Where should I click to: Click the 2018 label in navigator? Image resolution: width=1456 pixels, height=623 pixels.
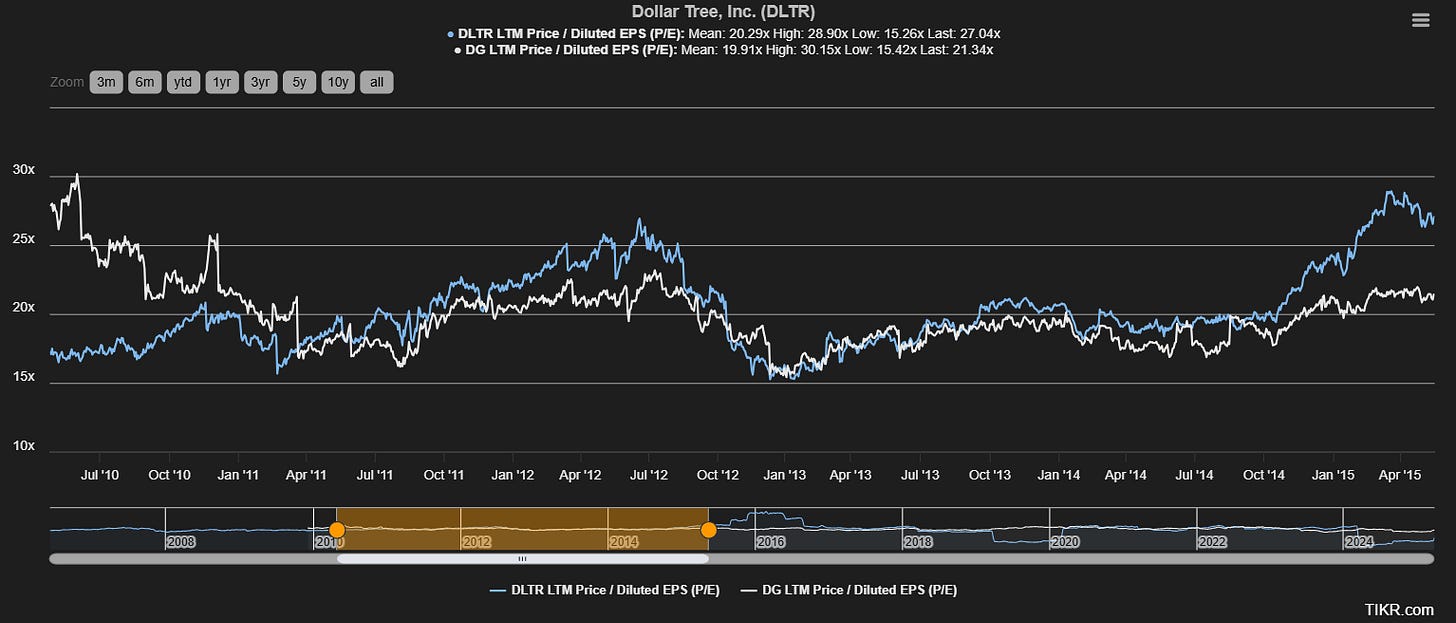(x=918, y=541)
